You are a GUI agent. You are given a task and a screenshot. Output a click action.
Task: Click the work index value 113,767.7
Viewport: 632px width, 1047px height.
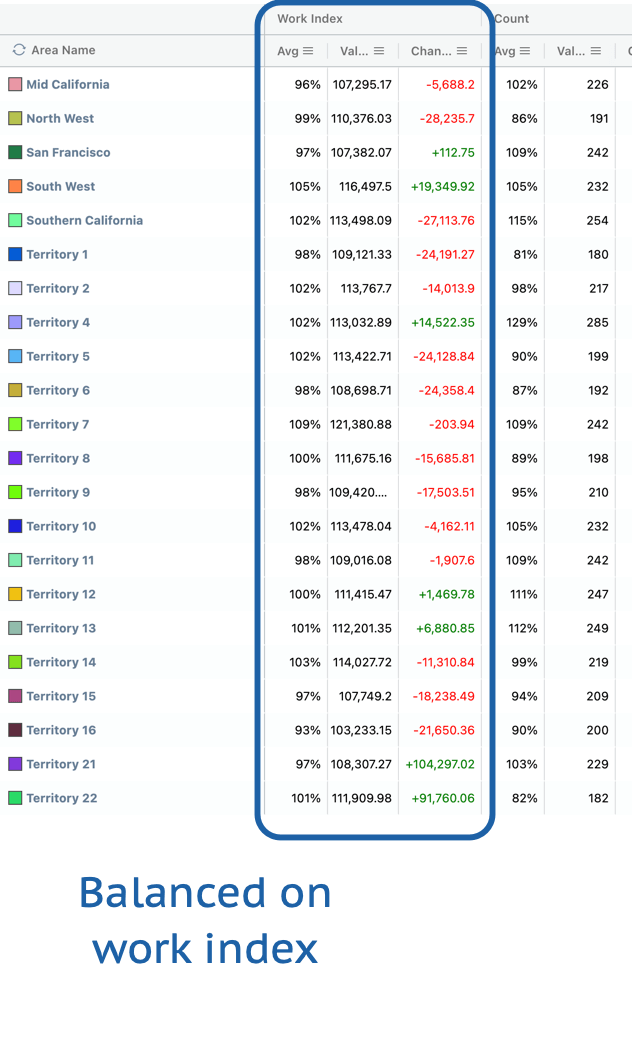(366, 289)
